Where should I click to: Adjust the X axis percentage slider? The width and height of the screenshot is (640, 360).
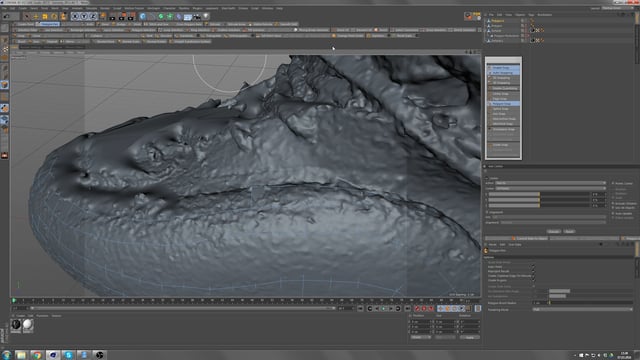[x=539, y=195]
